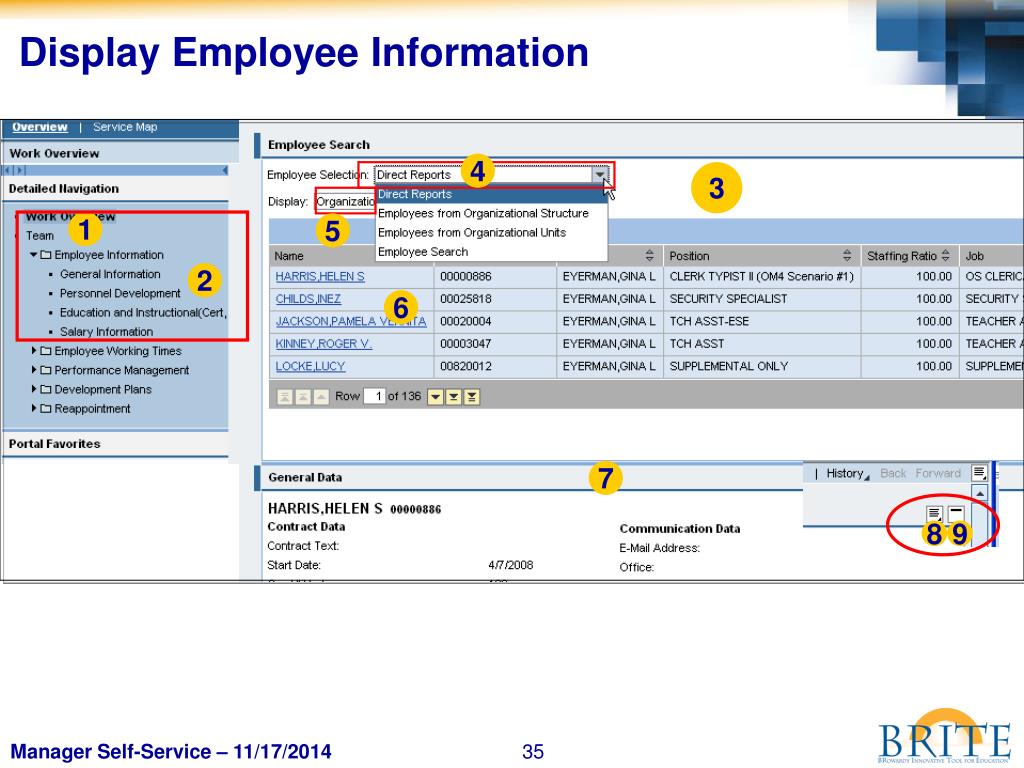
Task: Move up one row in the table
Action: click(x=321, y=396)
